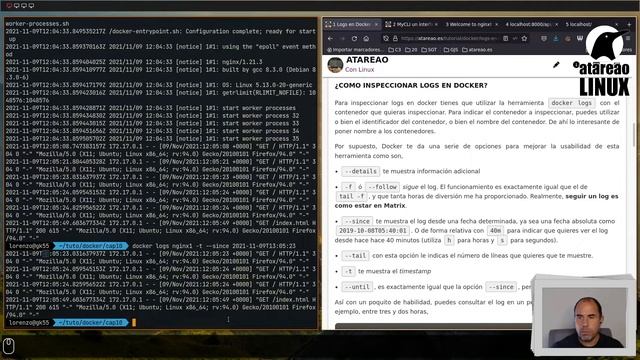This screenshot has height=360, width=640.
Task: Click 'worker-processes.sh' line in terminal
Action: point(37,24)
